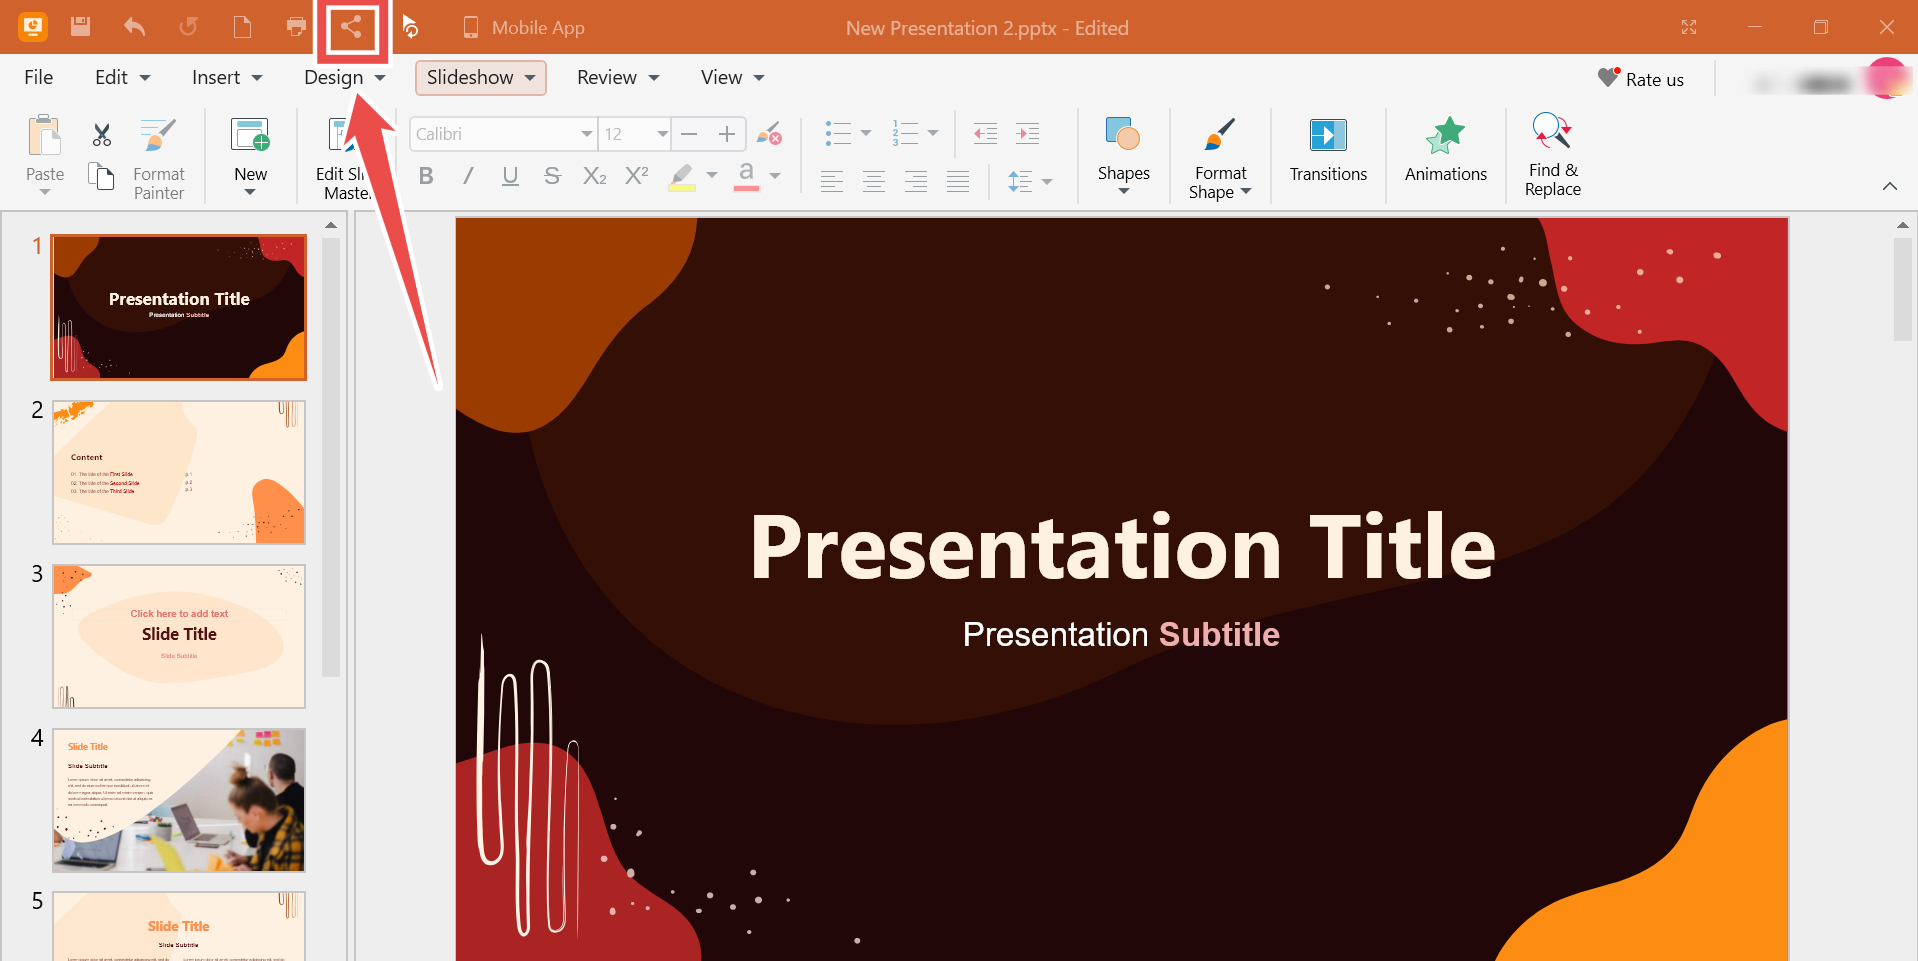This screenshot has height=961, width=1918.
Task: Open the Edit menu
Action: click(x=122, y=77)
